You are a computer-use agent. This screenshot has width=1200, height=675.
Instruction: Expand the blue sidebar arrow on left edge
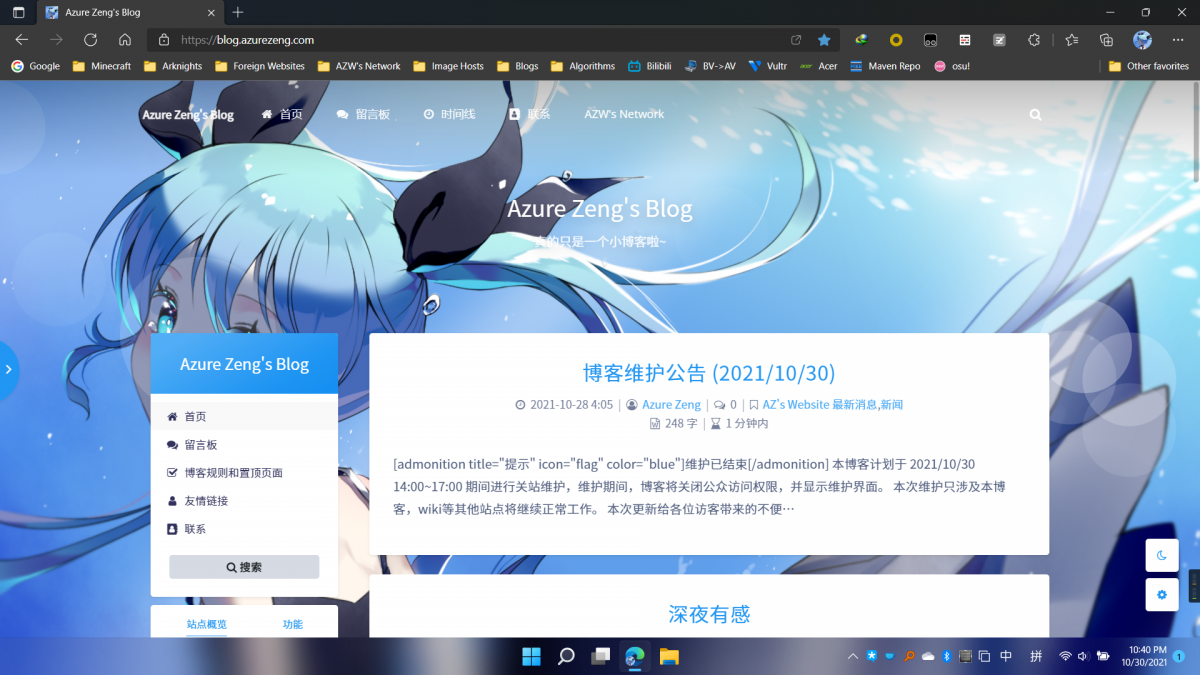point(9,370)
